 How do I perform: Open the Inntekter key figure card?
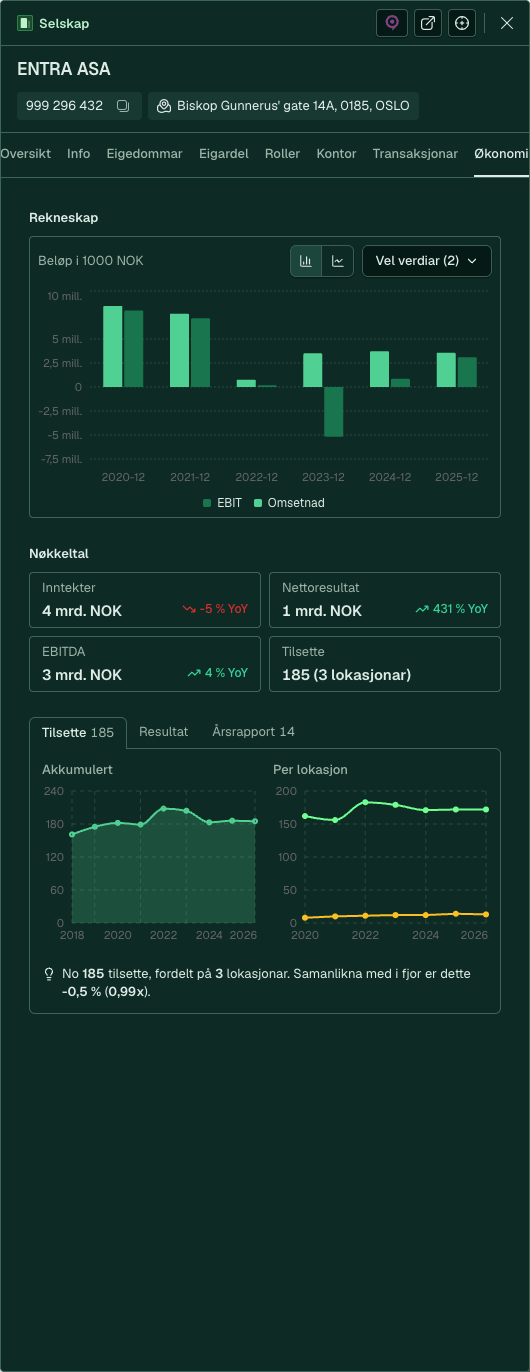[145, 600]
